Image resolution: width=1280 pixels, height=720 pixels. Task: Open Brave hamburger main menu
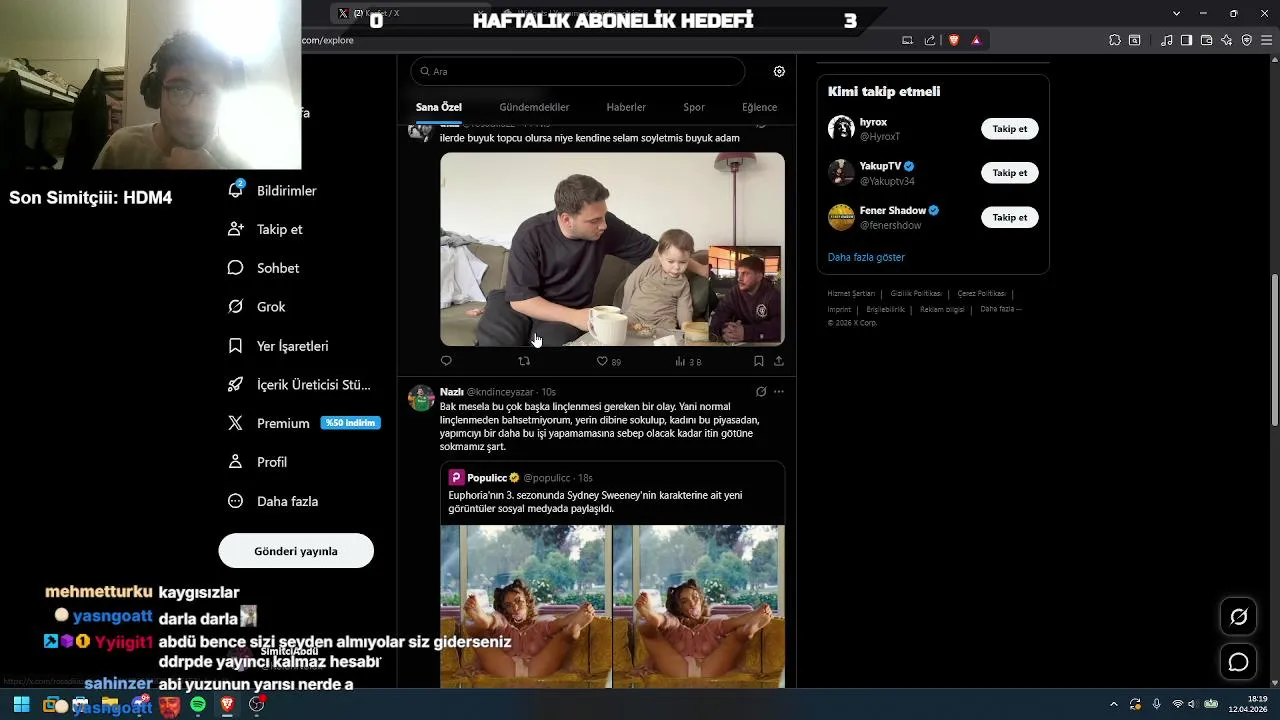click(x=1266, y=40)
